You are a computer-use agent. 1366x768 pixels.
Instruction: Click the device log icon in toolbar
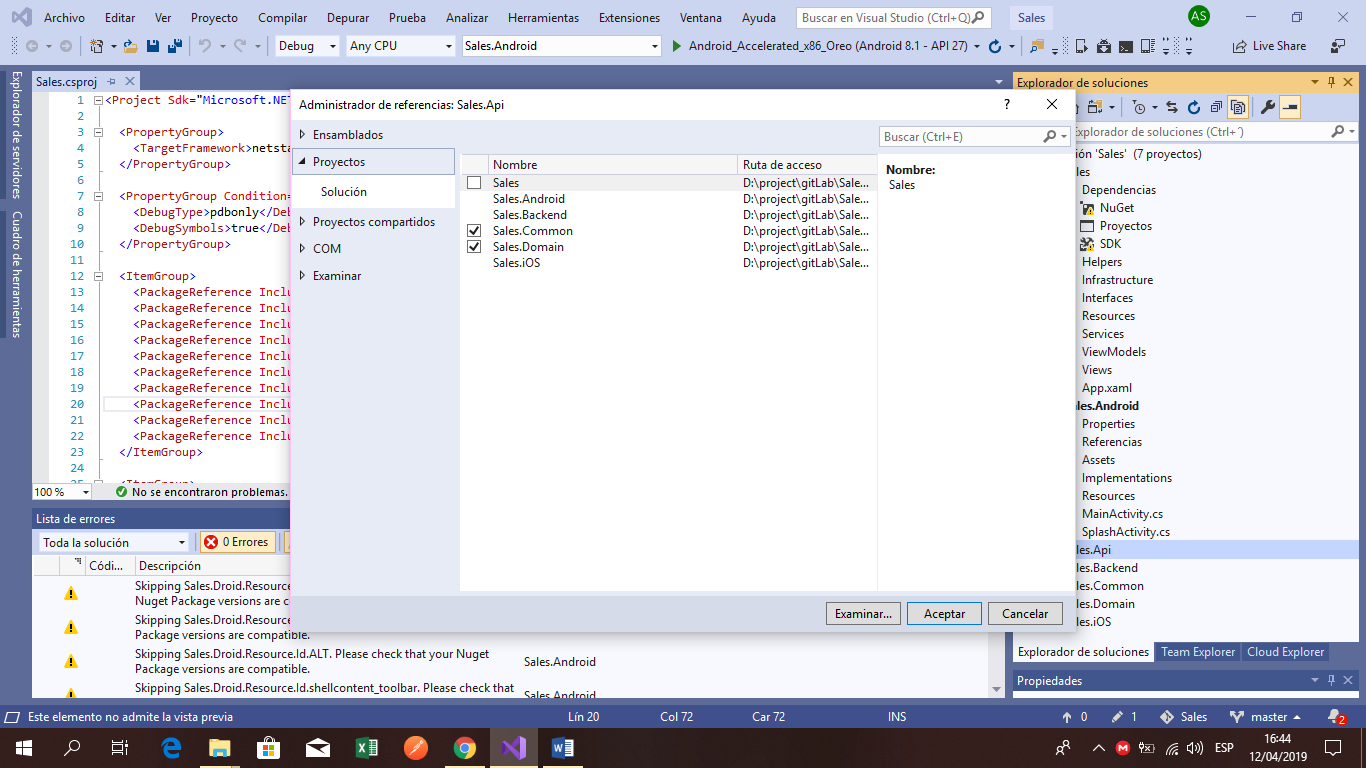pyautogui.click(x=1147, y=46)
